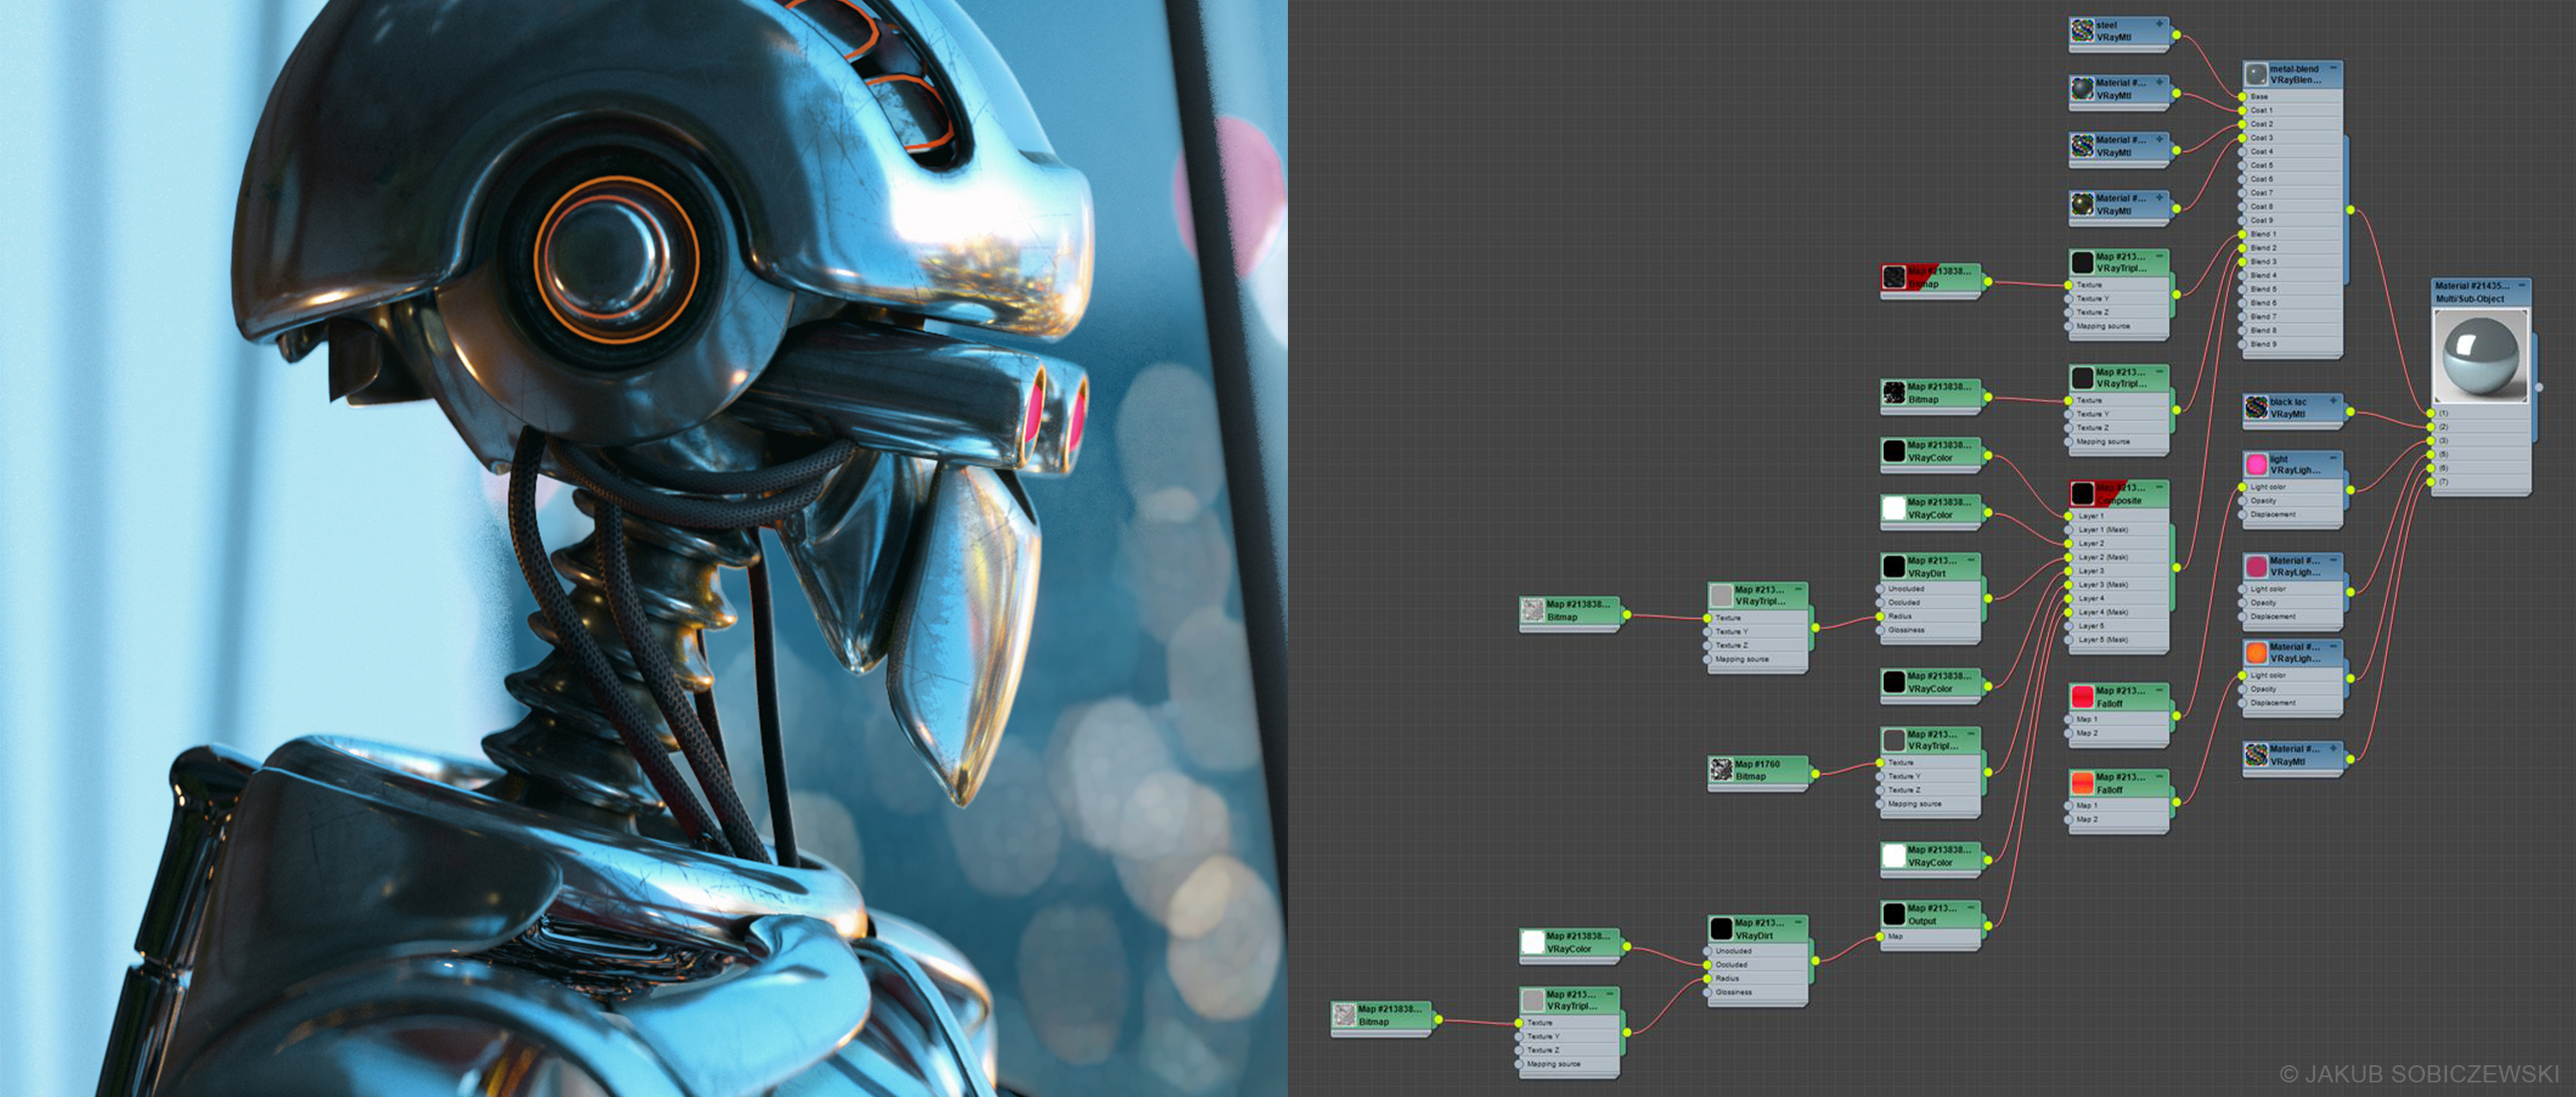Click Map 1 slot on the orange Falloff node
The image size is (2576, 1097).
2118,806
